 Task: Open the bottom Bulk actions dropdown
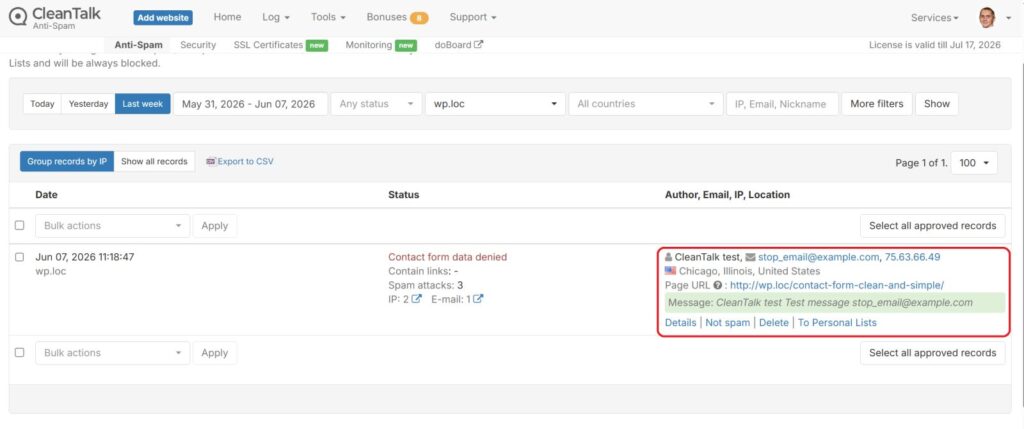coord(112,353)
